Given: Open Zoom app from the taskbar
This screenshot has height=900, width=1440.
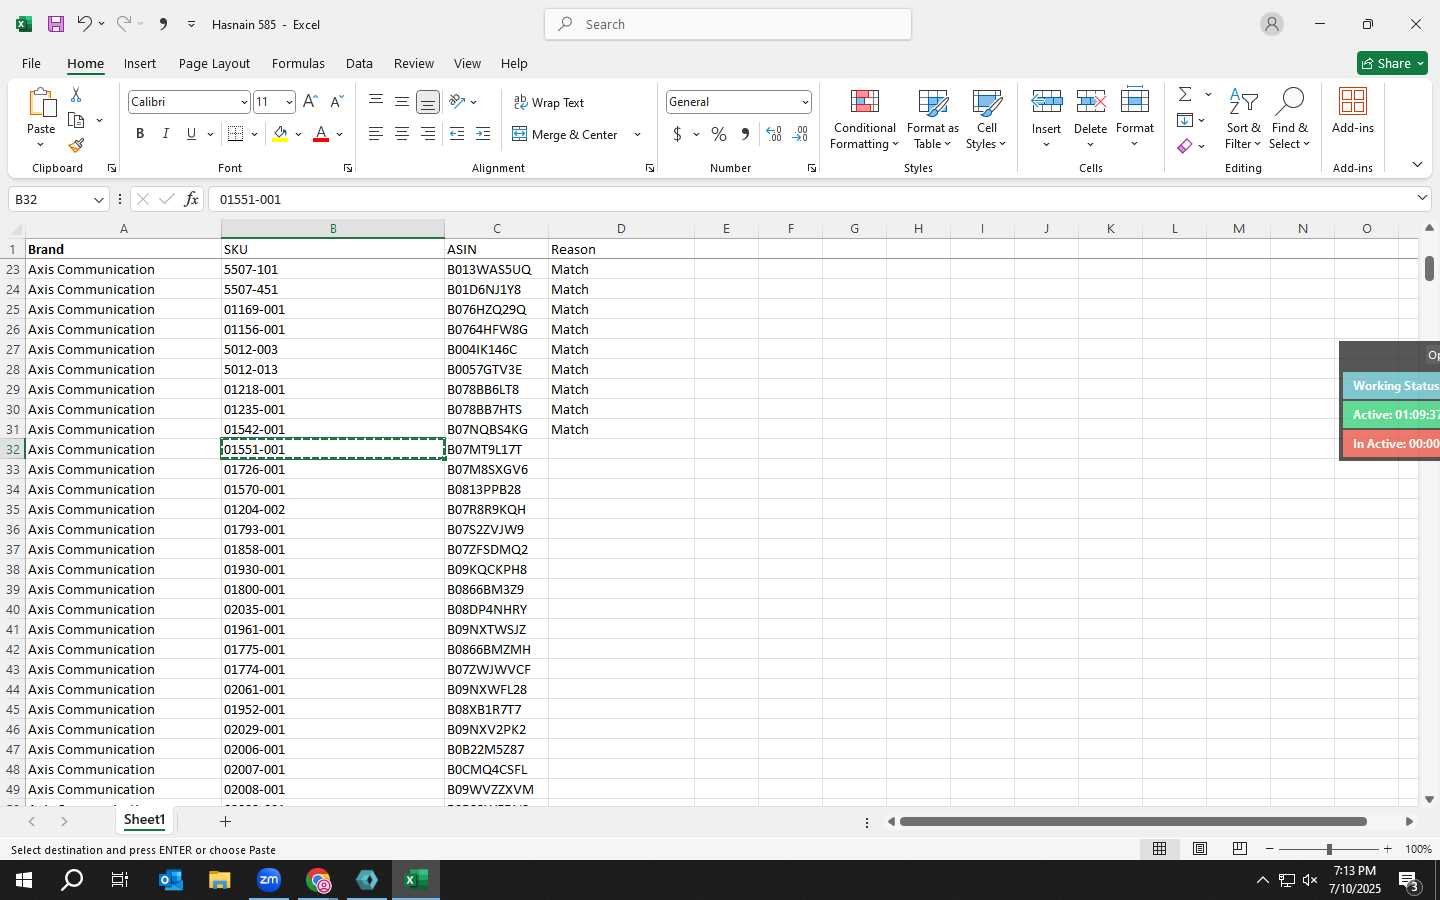Looking at the screenshot, I should click(269, 880).
